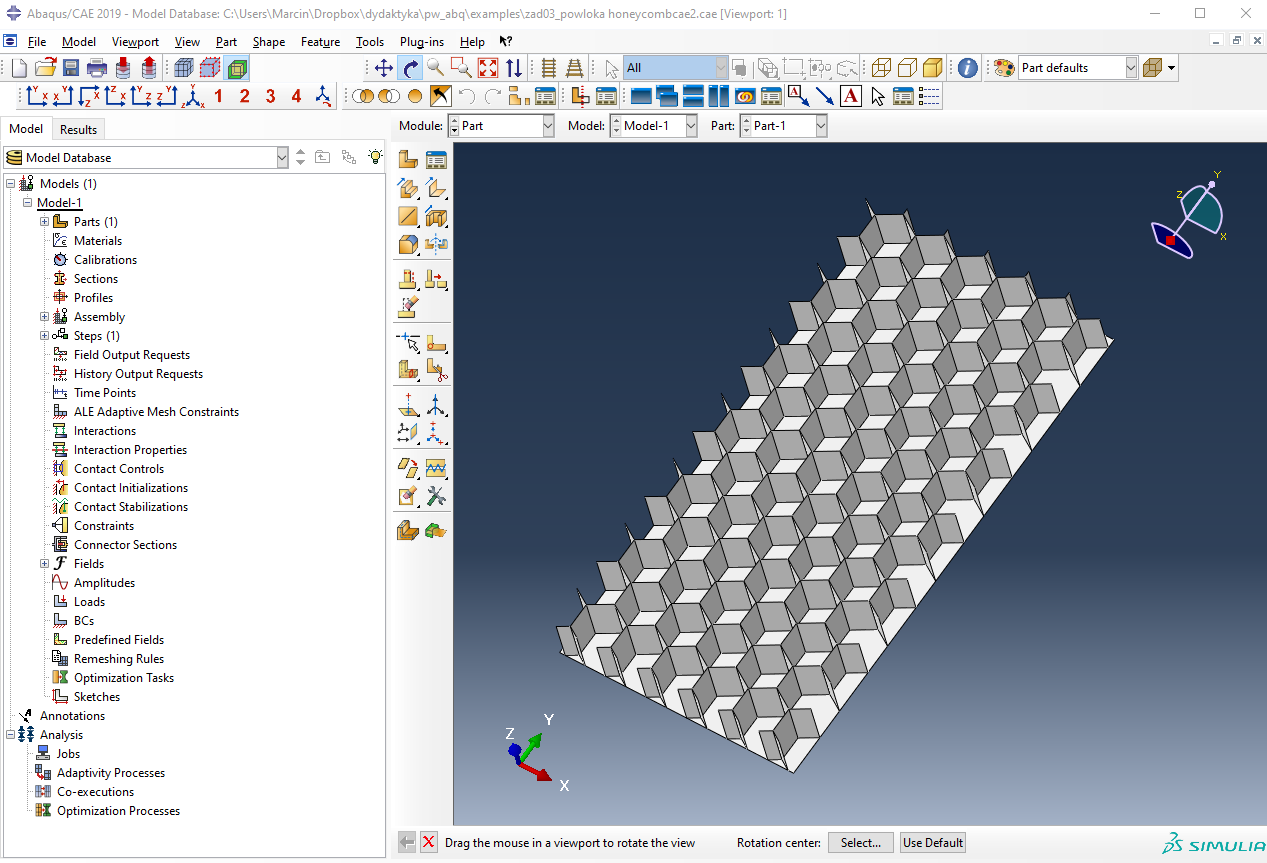Open the Query information tool

click(x=967, y=68)
